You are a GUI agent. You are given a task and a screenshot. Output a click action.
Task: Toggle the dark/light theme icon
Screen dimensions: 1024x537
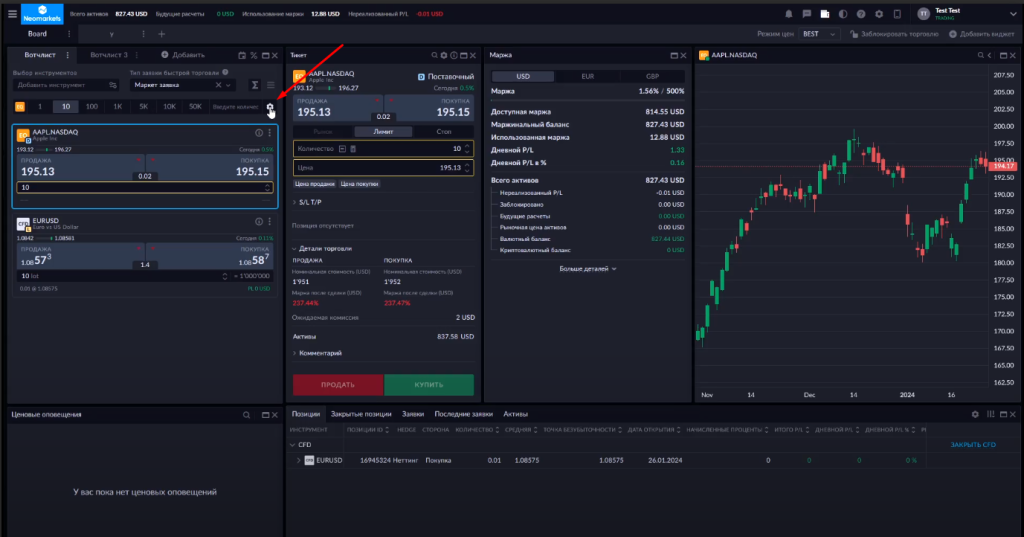click(x=843, y=14)
